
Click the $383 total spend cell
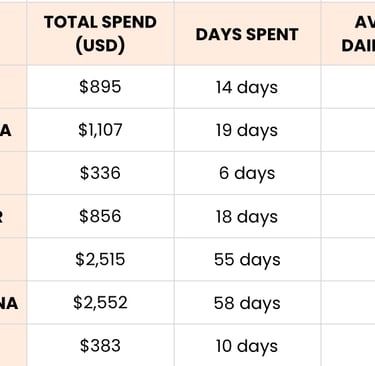tap(100, 345)
